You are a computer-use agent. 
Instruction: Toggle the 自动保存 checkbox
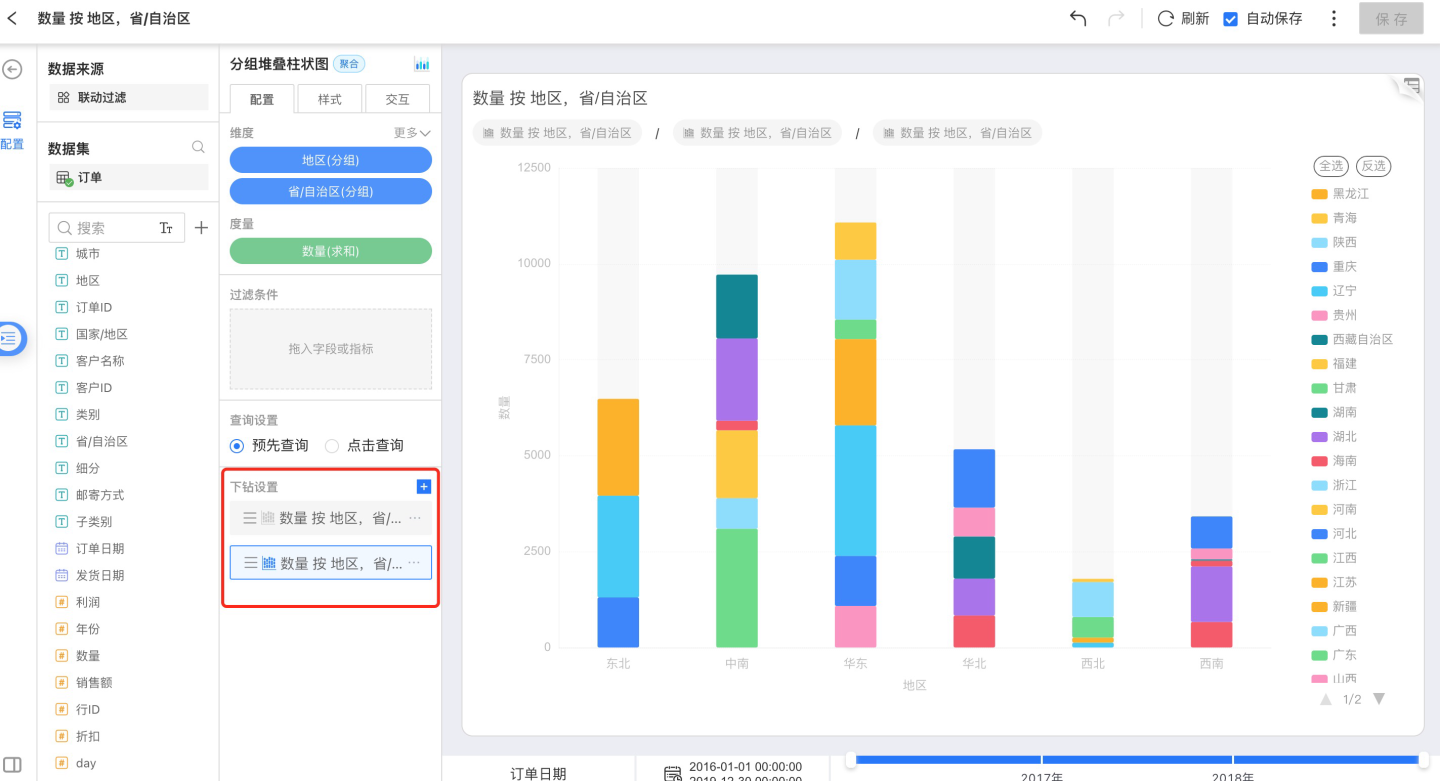point(1231,19)
